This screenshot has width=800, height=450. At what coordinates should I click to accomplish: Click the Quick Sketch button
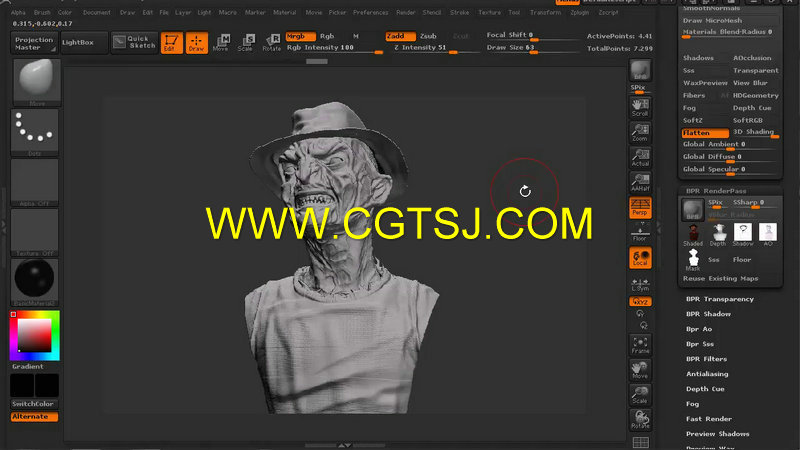[x=134, y=42]
